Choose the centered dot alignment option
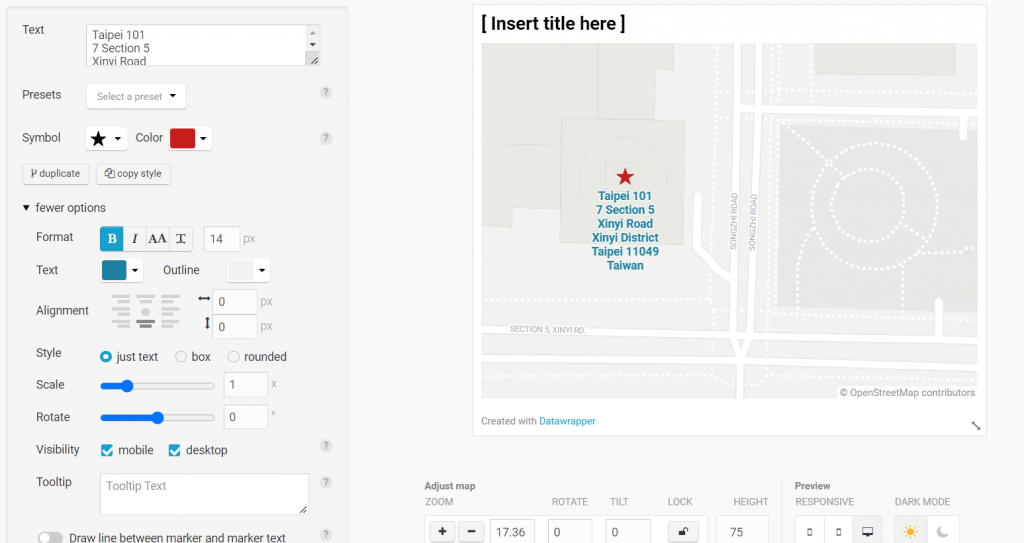Image resolution: width=1024 pixels, height=543 pixels. click(146, 312)
